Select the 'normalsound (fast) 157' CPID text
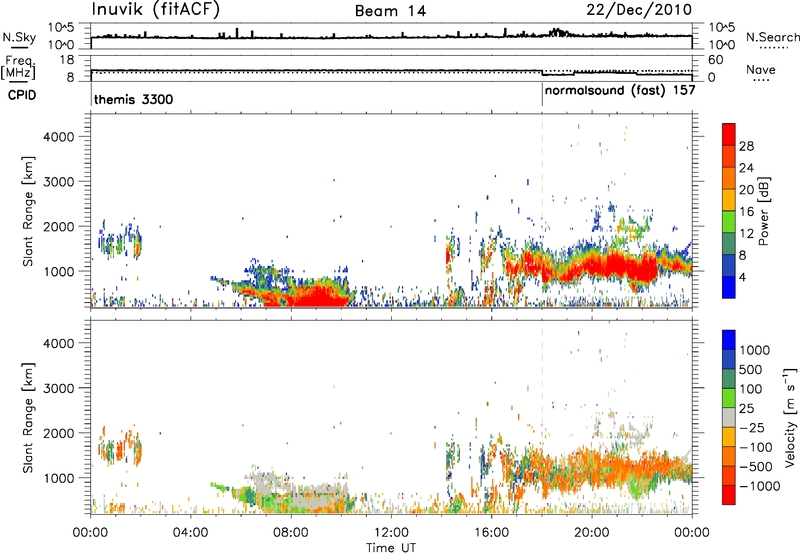The height and width of the screenshot is (554, 800). pyautogui.click(x=620, y=91)
